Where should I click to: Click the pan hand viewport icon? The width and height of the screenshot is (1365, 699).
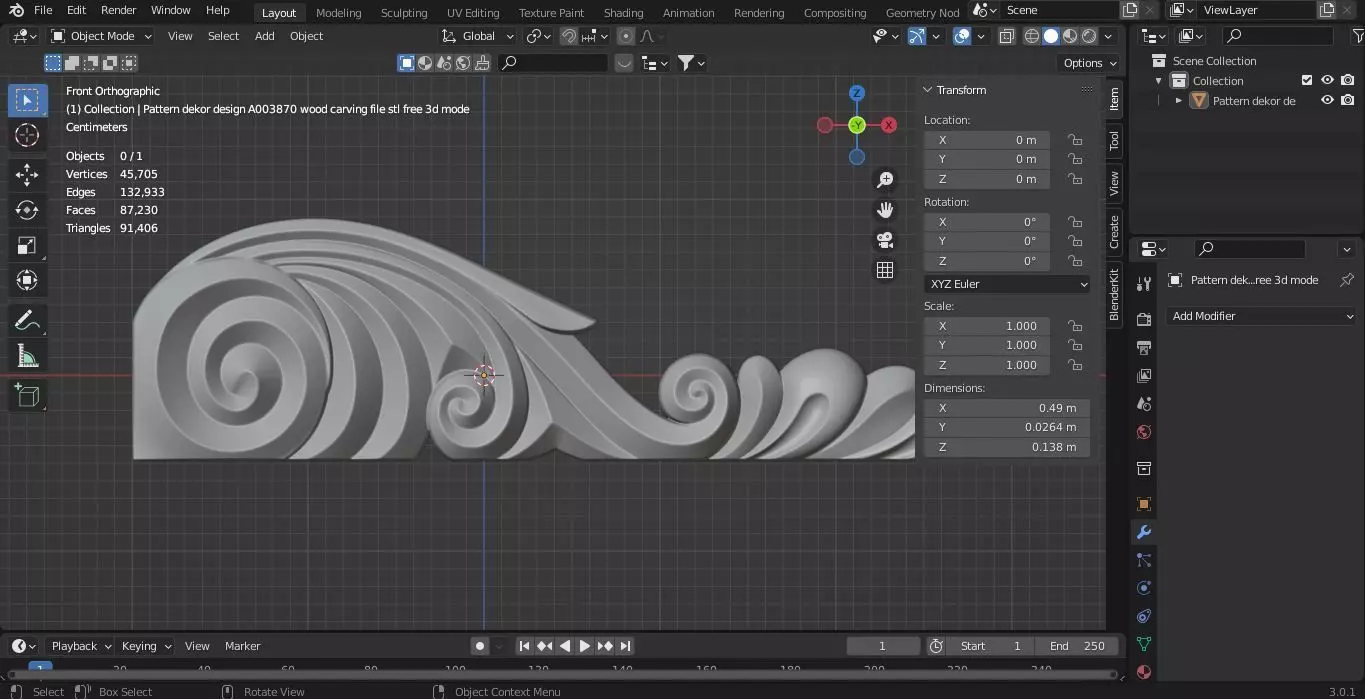pyautogui.click(x=885, y=210)
